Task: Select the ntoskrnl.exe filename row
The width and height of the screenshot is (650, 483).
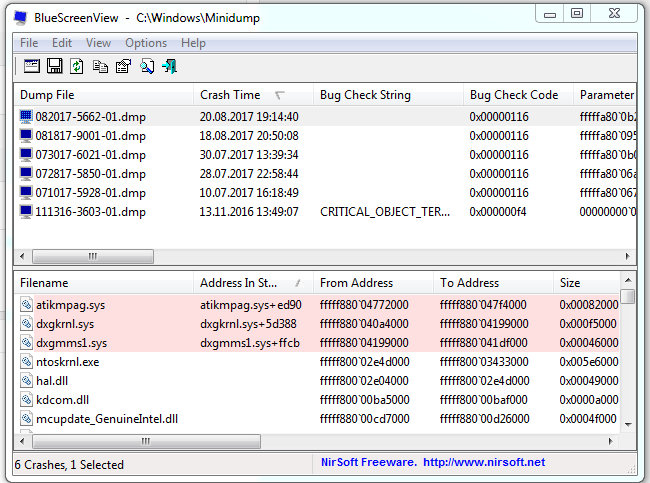Action: coord(68,362)
